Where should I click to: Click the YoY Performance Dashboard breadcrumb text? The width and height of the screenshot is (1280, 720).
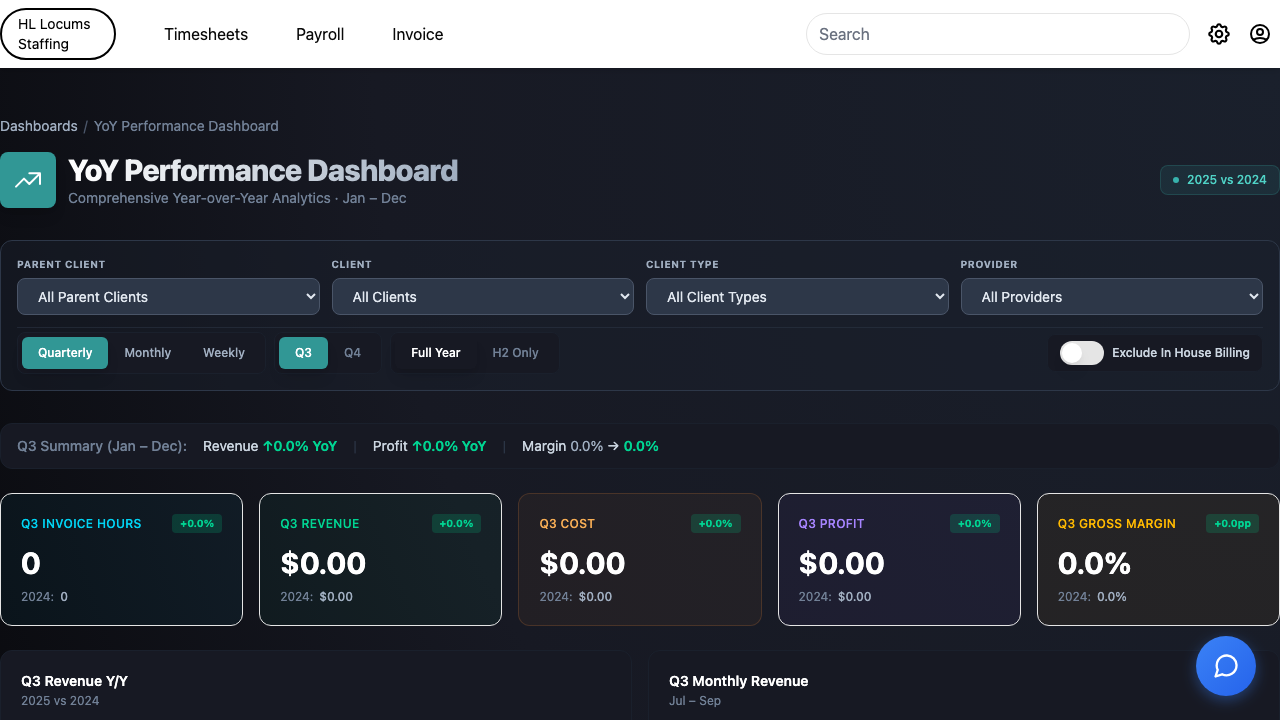[186, 126]
